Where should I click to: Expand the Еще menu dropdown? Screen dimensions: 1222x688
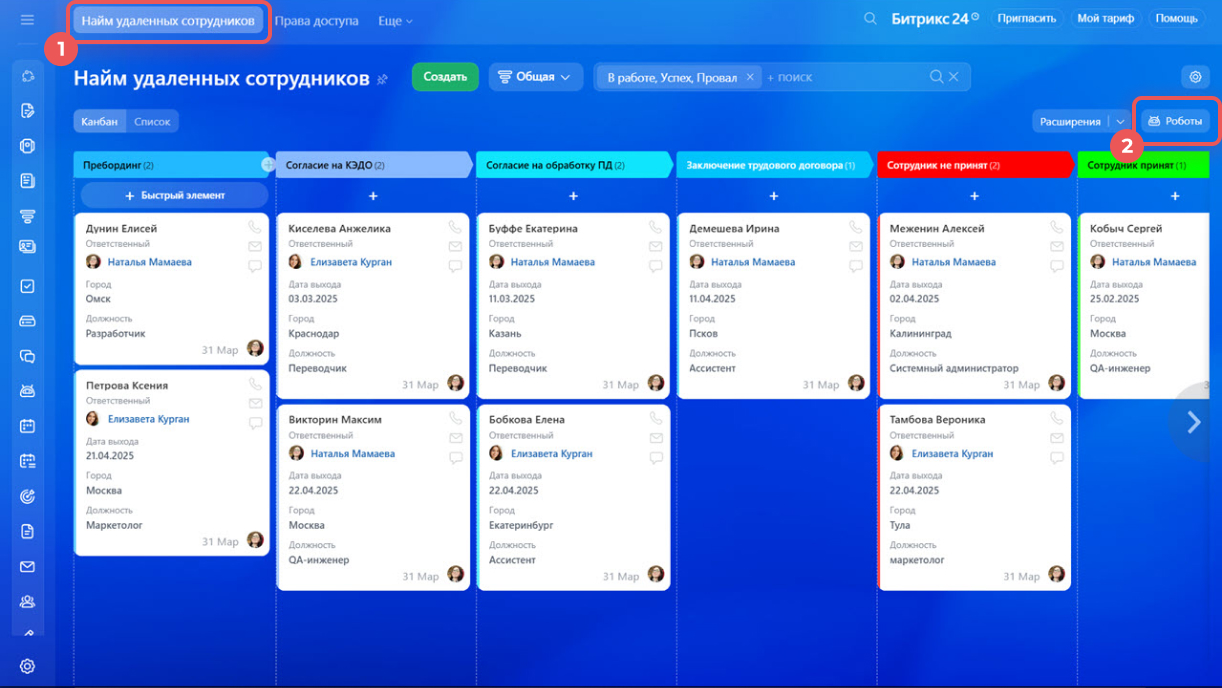(x=395, y=20)
